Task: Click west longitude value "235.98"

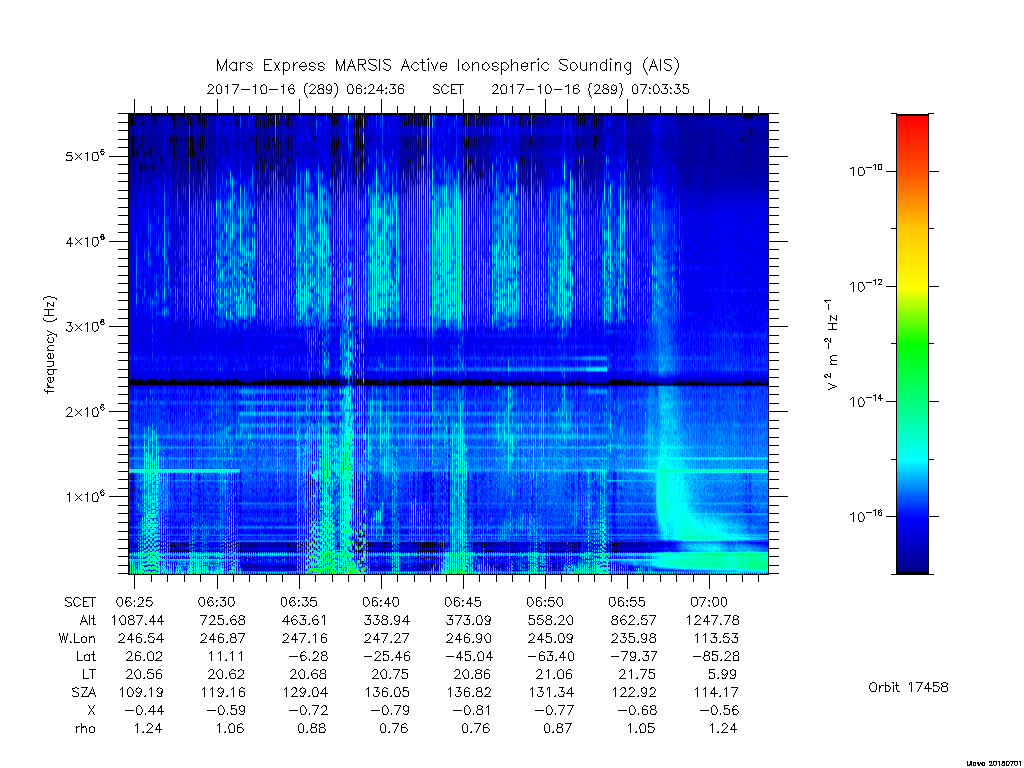Action: pos(633,638)
